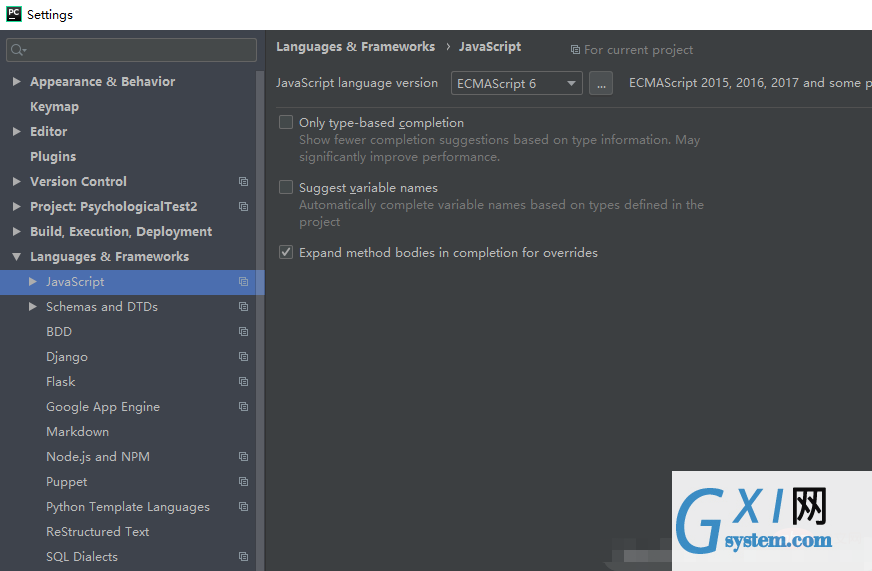Select Django settings page
872x571 pixels.
tap(67, 357)
